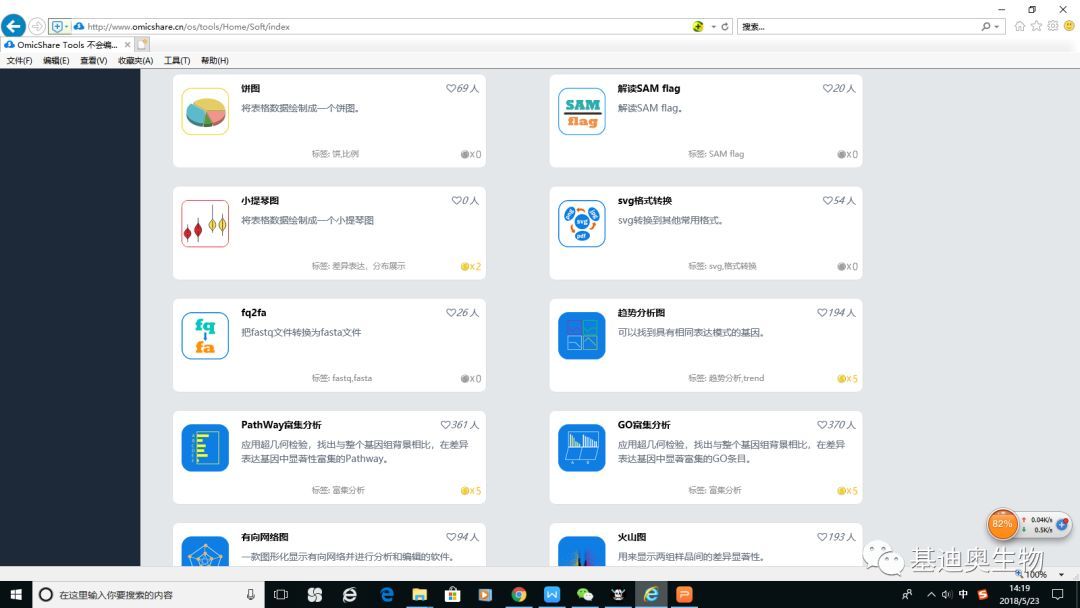Open the GO富集分析 tool icon

click(x=582, y=448)
